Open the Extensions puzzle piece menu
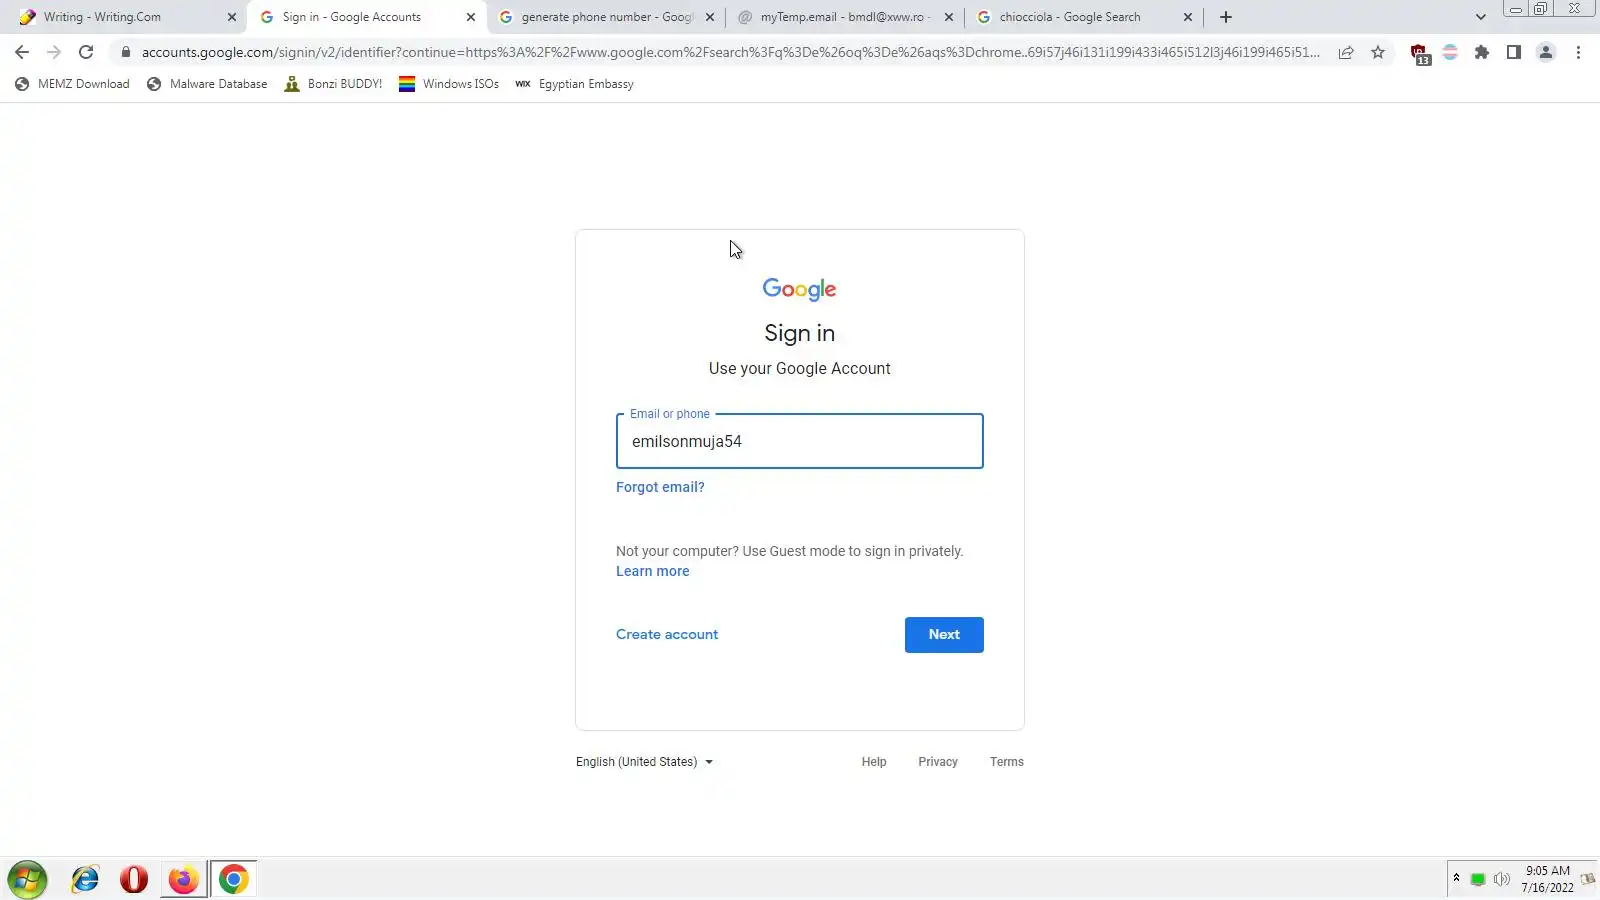 (1482, 52)
